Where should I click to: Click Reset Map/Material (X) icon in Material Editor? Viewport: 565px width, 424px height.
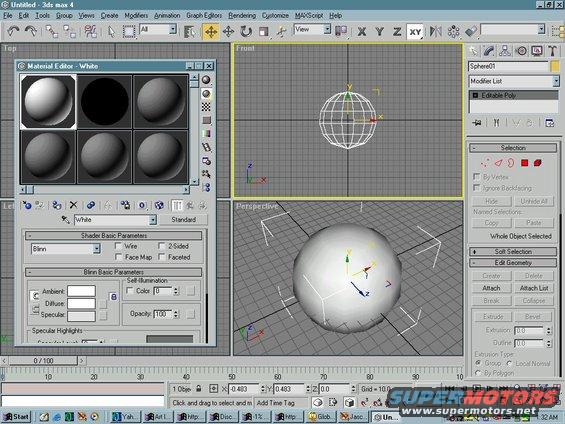click(74, 205)
